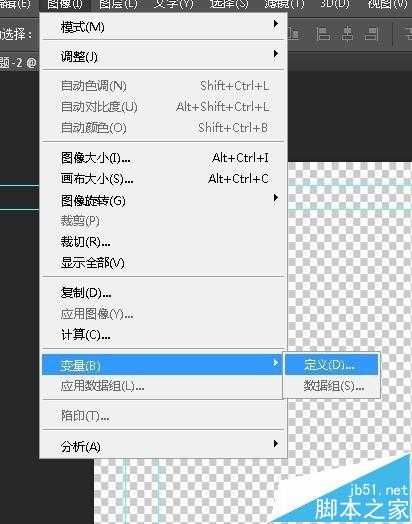The image size is (412, 524).
Task: Open the 视图(V) menu
Action: (x=387, y=4)
